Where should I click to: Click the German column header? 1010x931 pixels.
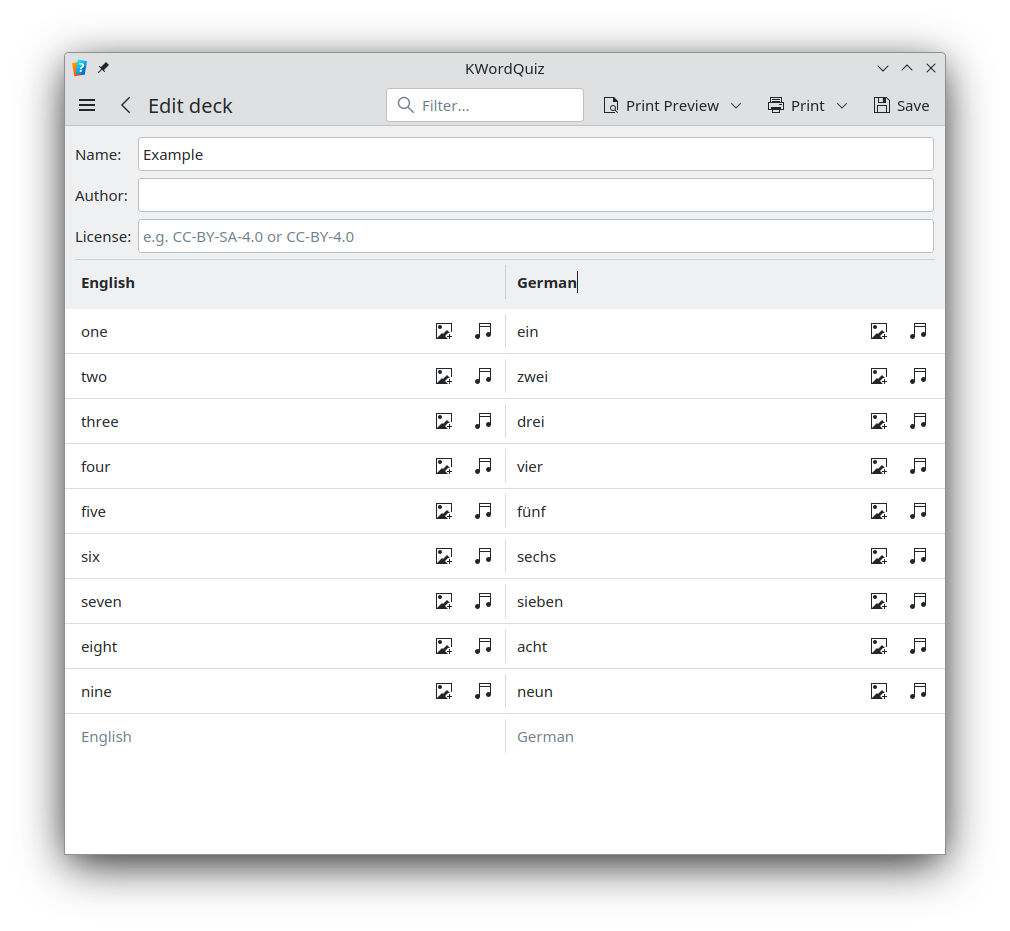[546, 283]
